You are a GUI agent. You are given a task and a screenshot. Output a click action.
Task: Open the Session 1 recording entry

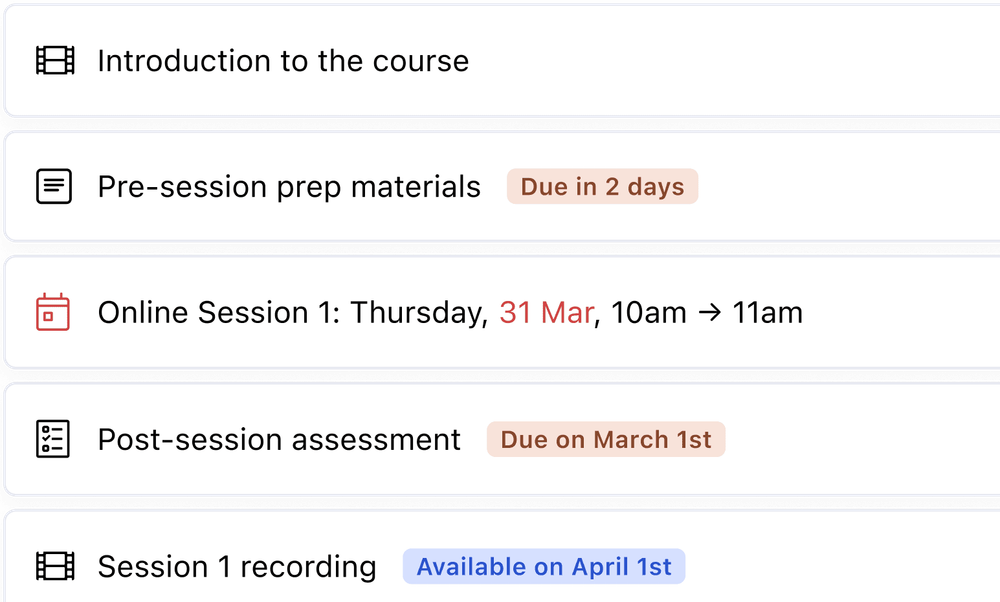point(236,566)
